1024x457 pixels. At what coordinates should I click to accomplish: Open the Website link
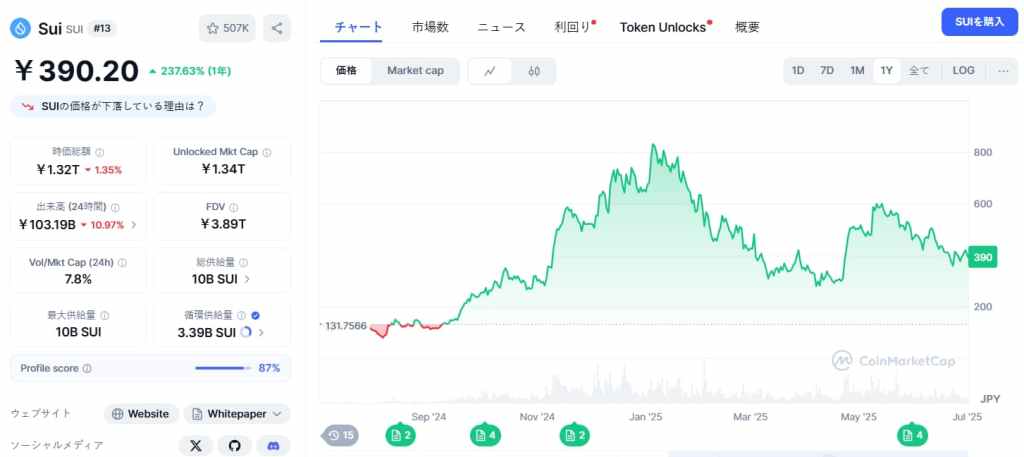[x=142, y=414]
